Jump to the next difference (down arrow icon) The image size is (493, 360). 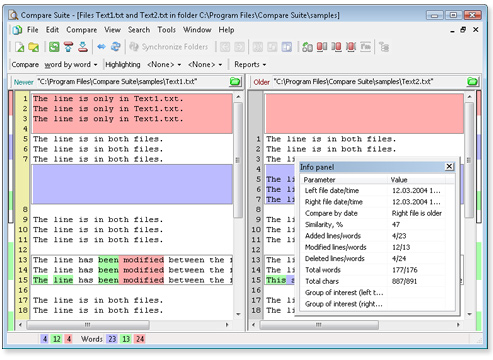(x=83, y=47)
